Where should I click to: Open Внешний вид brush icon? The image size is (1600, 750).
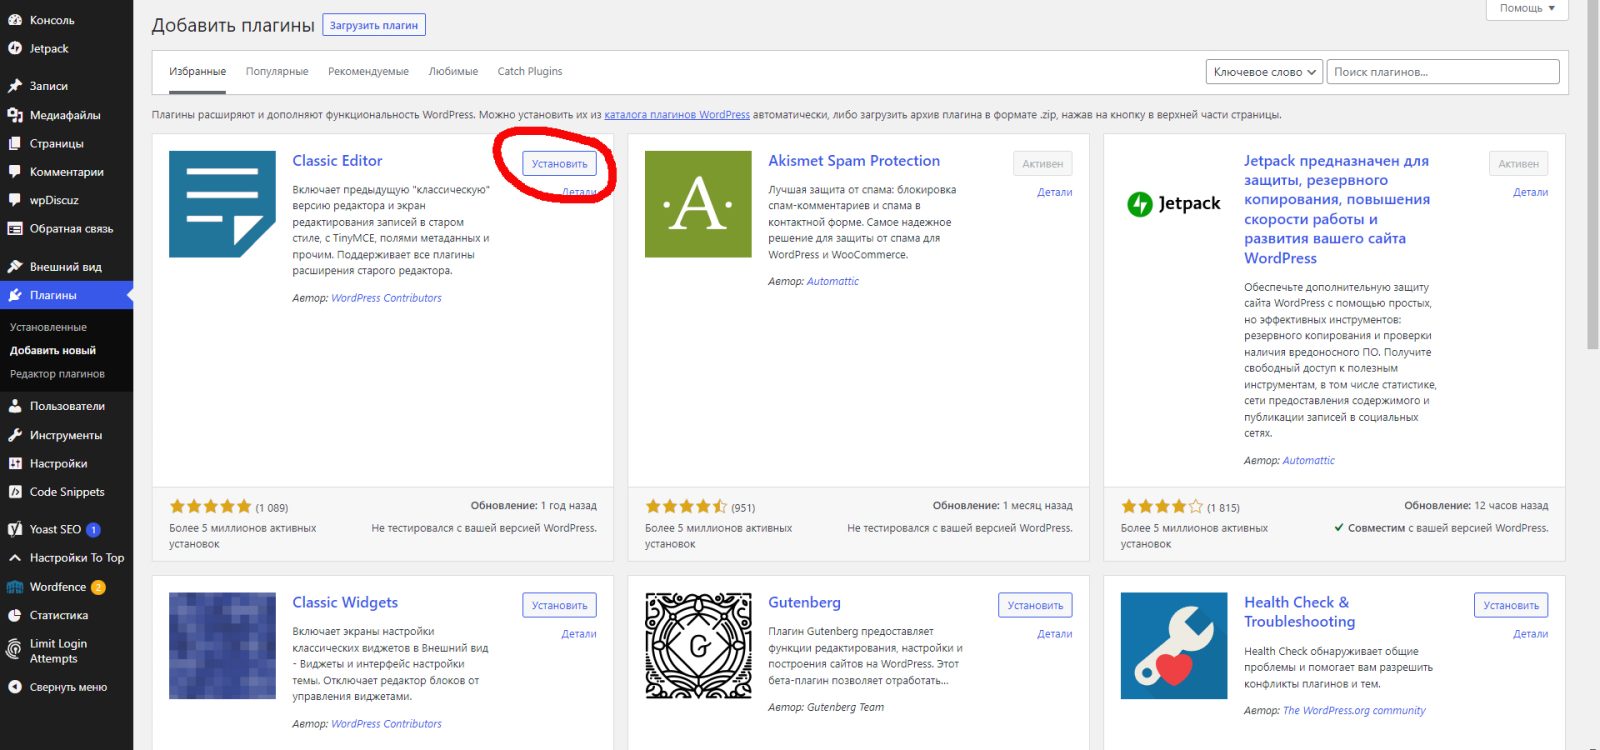click(15, 267)
